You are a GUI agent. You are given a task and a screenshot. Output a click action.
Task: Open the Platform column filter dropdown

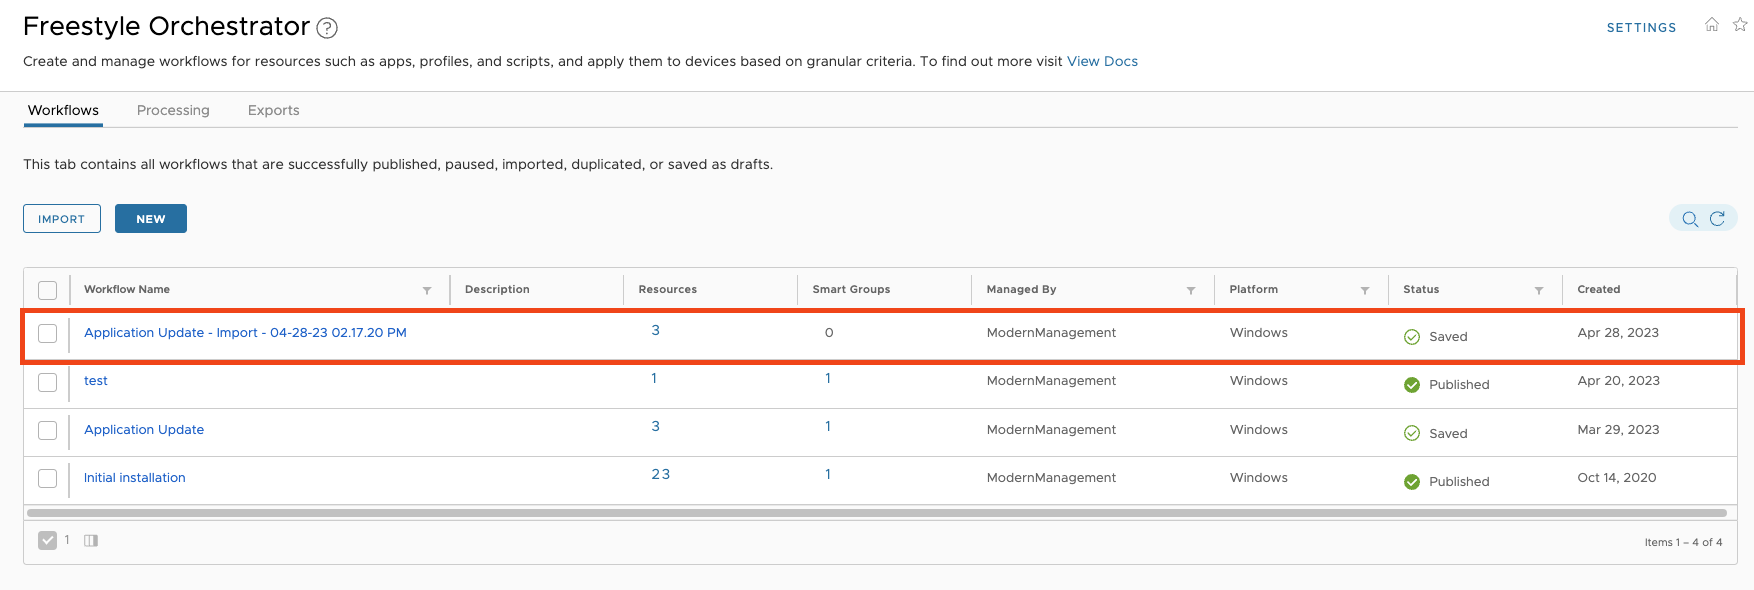point(1365,290)
